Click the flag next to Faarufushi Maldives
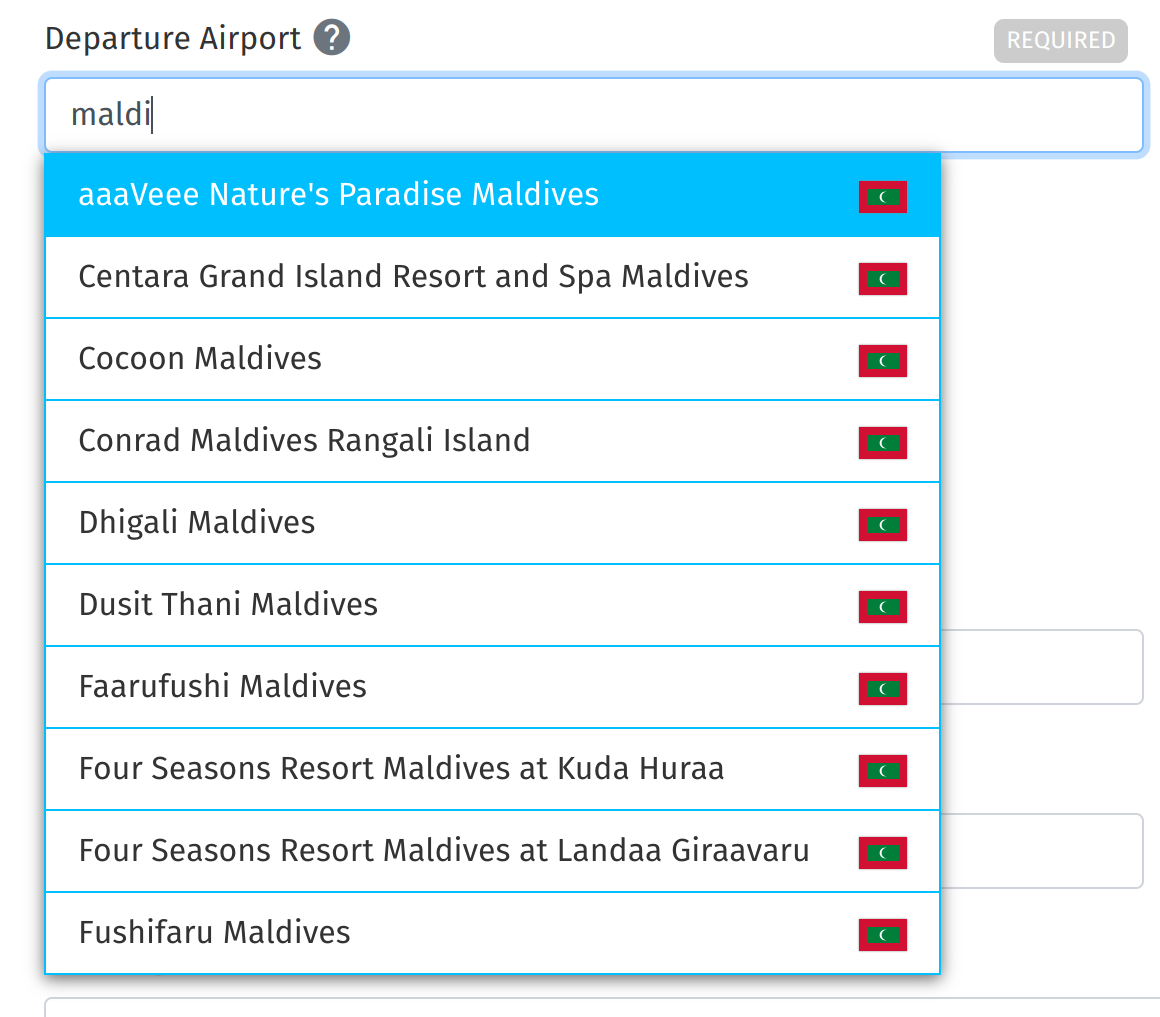Viewport: 1160px width, 1017px height. (x=883, y=689)
